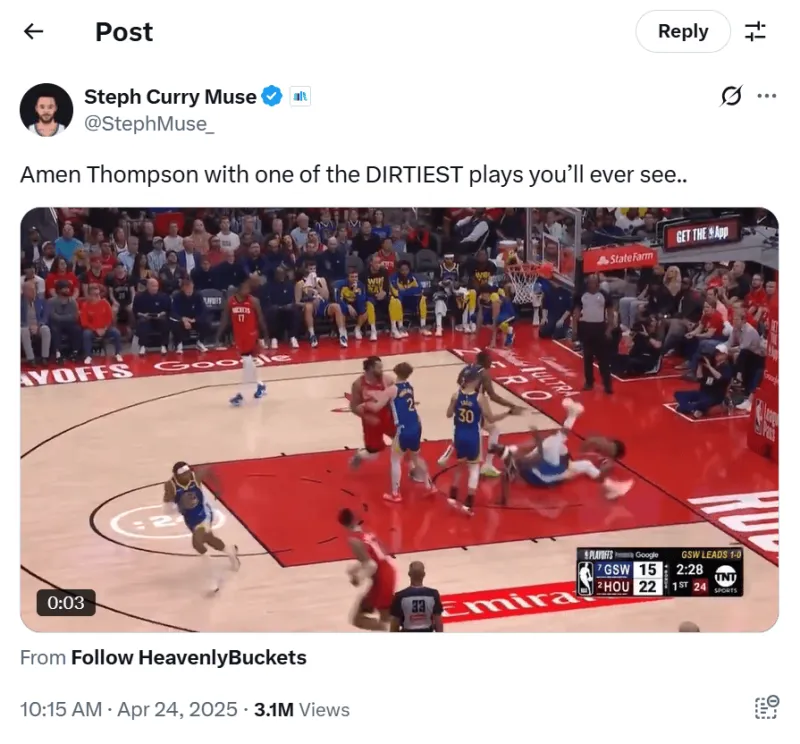Click the 0:03 video duration label
This screenshot has height=744, width=800.
pyautogui.click(x=66, y=603)
